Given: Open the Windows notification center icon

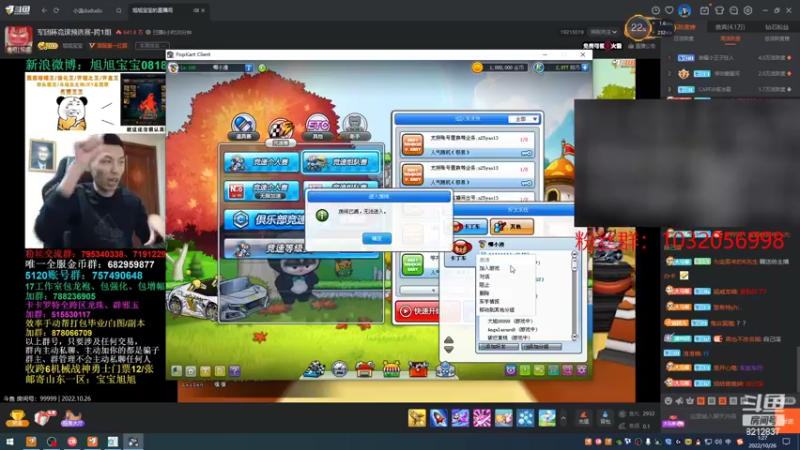Looking at the screenshot, I should click(x=786, y=442).
